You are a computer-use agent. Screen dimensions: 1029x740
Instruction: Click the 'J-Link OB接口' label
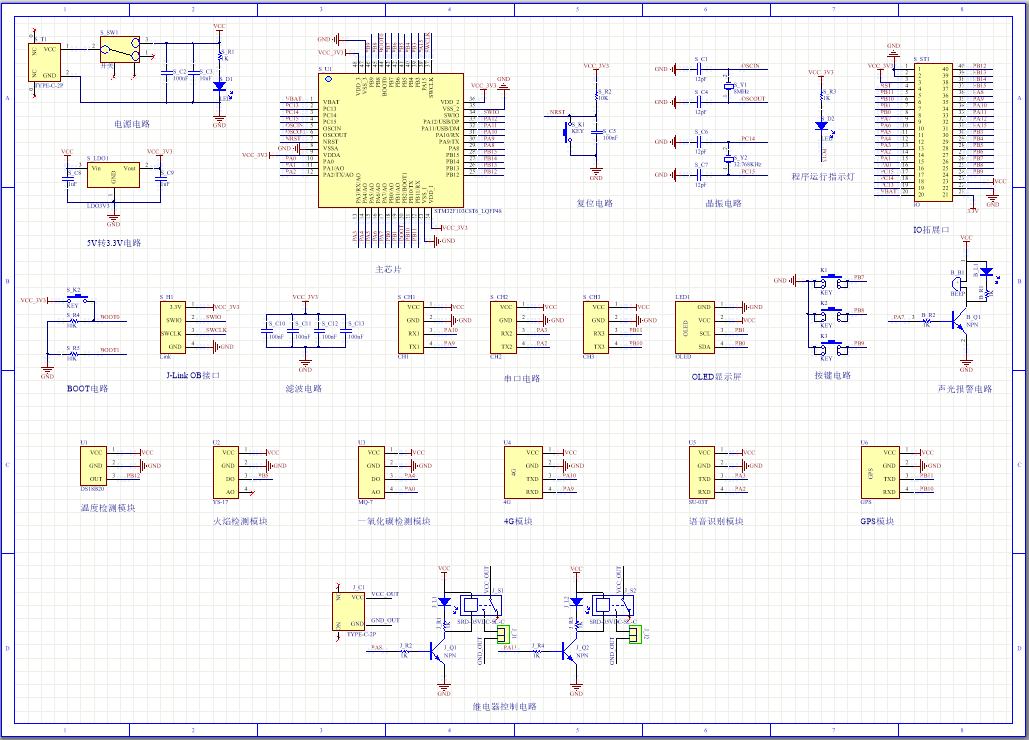[193, 375]
